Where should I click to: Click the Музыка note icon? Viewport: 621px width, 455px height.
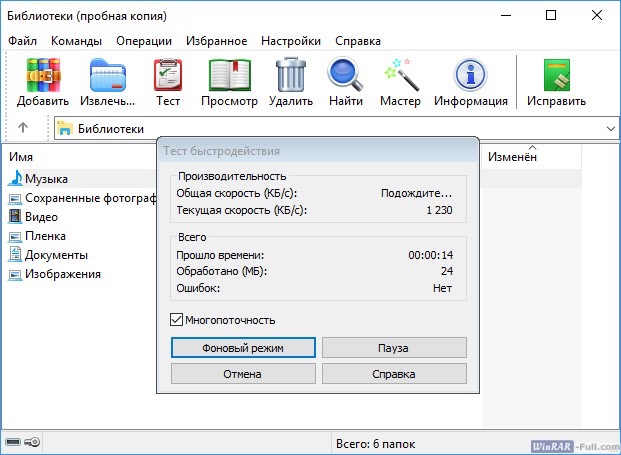pyautogui.click(x=15, y=178)
